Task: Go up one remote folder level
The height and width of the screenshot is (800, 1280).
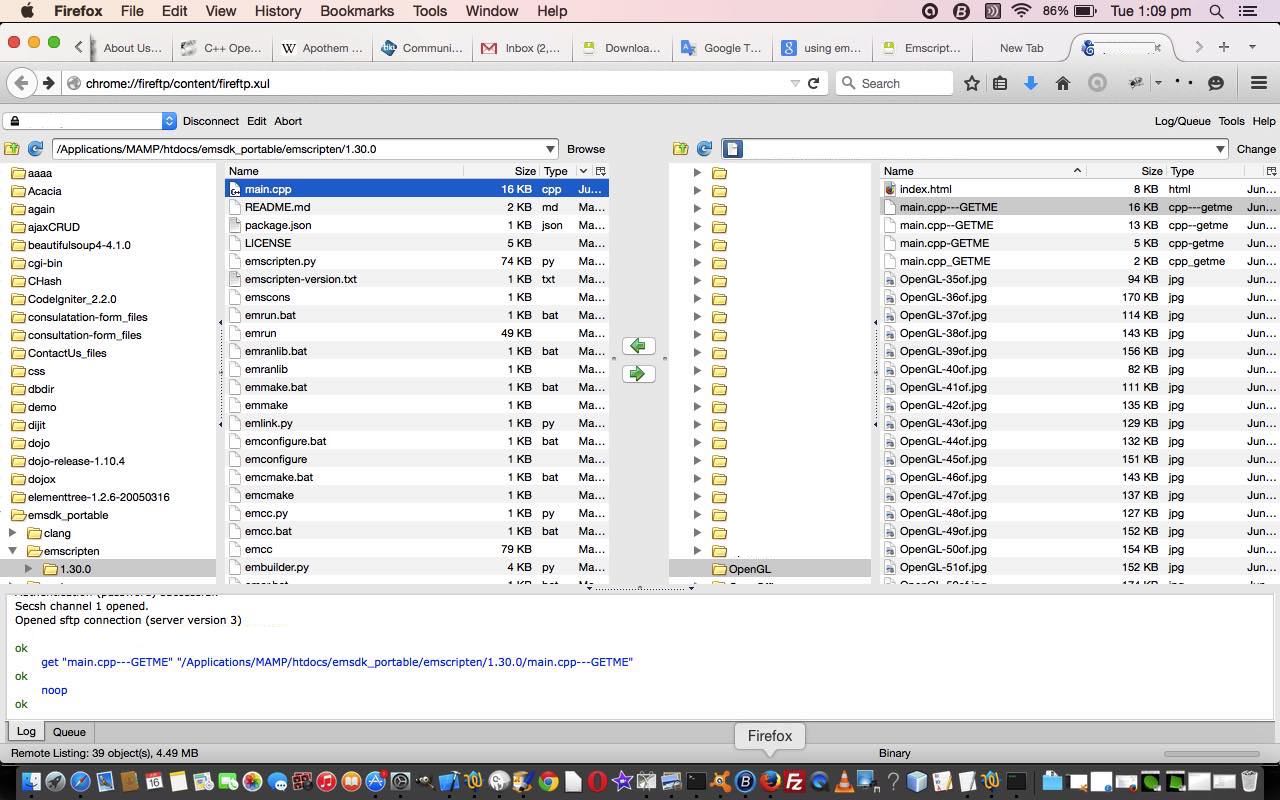Action: pos(681,149)
